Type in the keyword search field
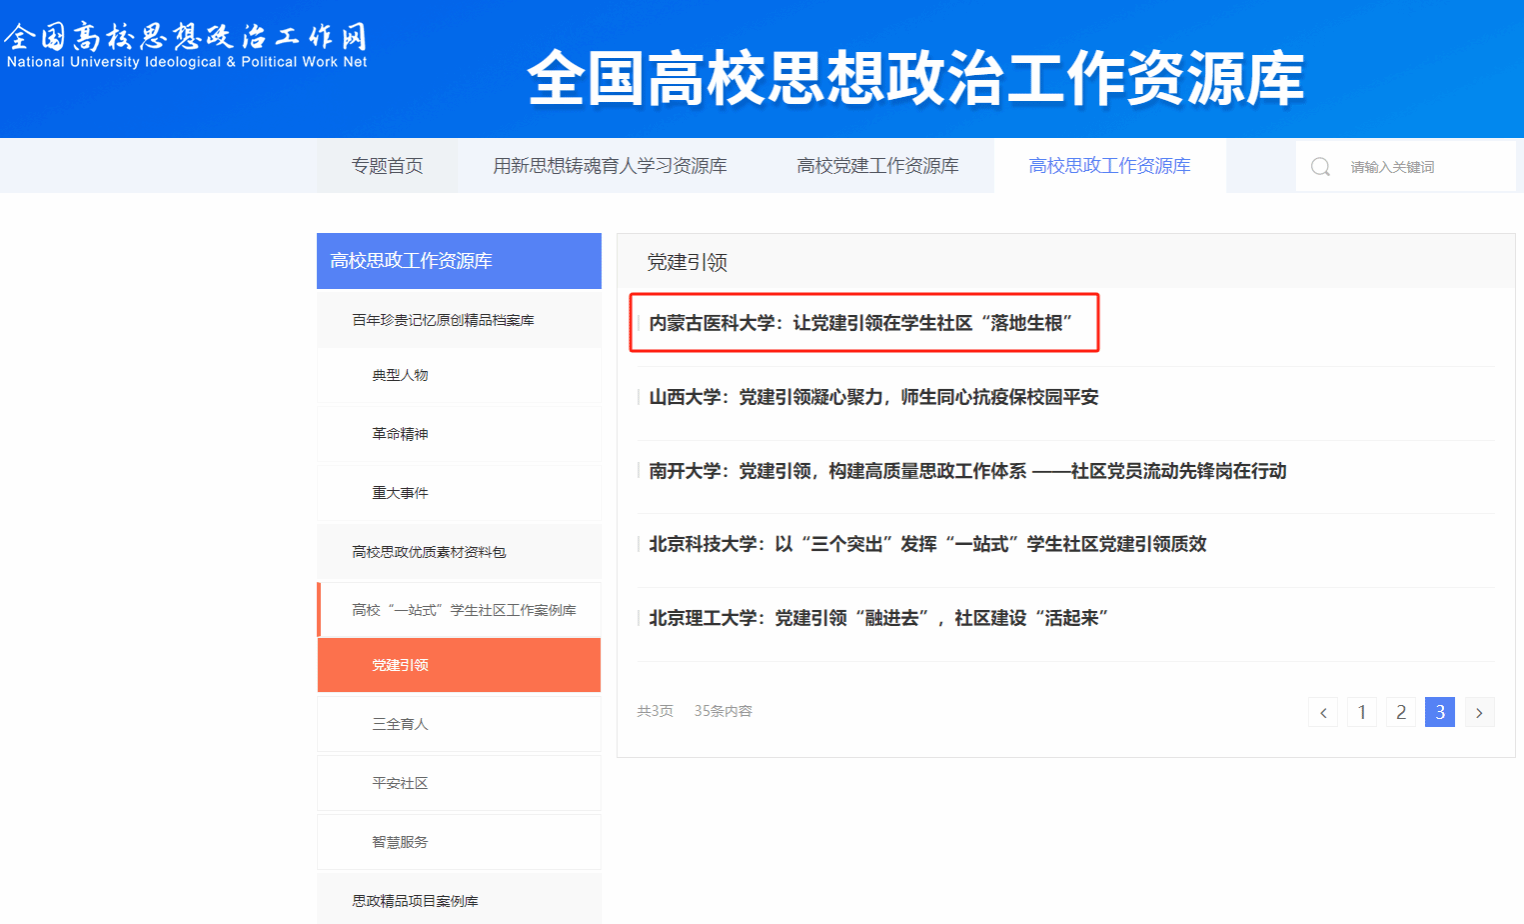The height and width of the screenshot is (924, 1524). tap(1425, 167)
